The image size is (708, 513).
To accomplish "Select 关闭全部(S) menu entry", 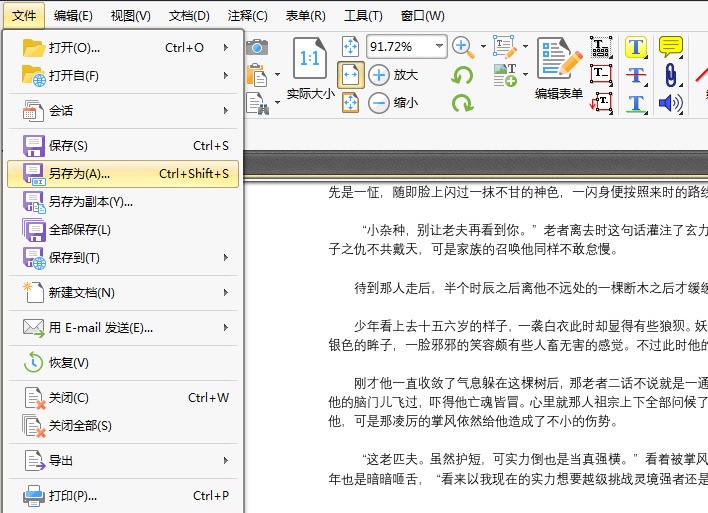I will click(123, 426).
